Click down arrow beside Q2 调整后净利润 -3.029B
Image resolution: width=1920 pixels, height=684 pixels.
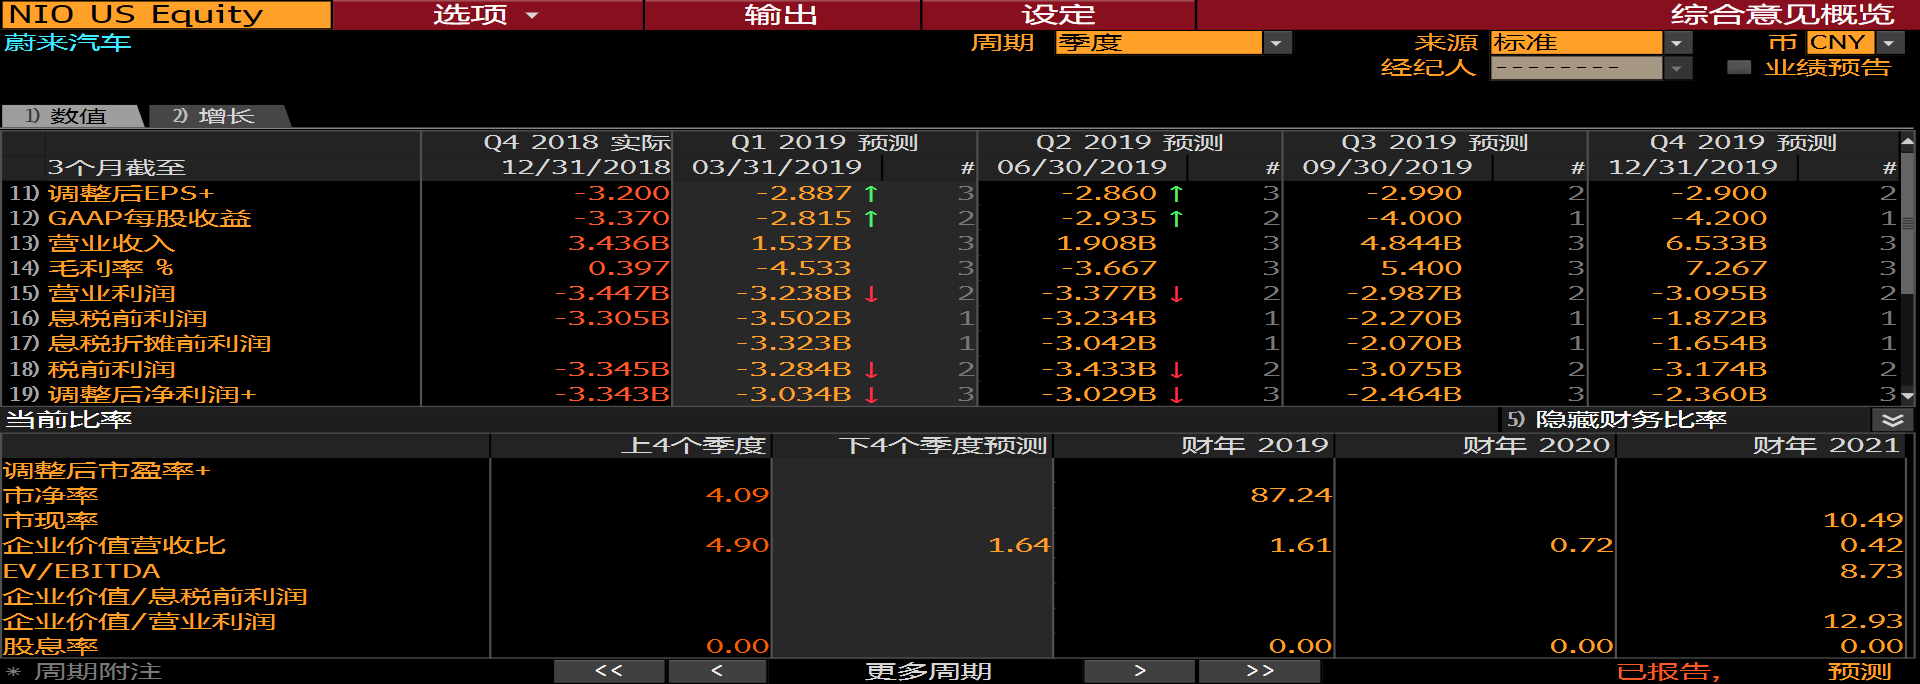pyautogui.click(x=1176, y=394)
